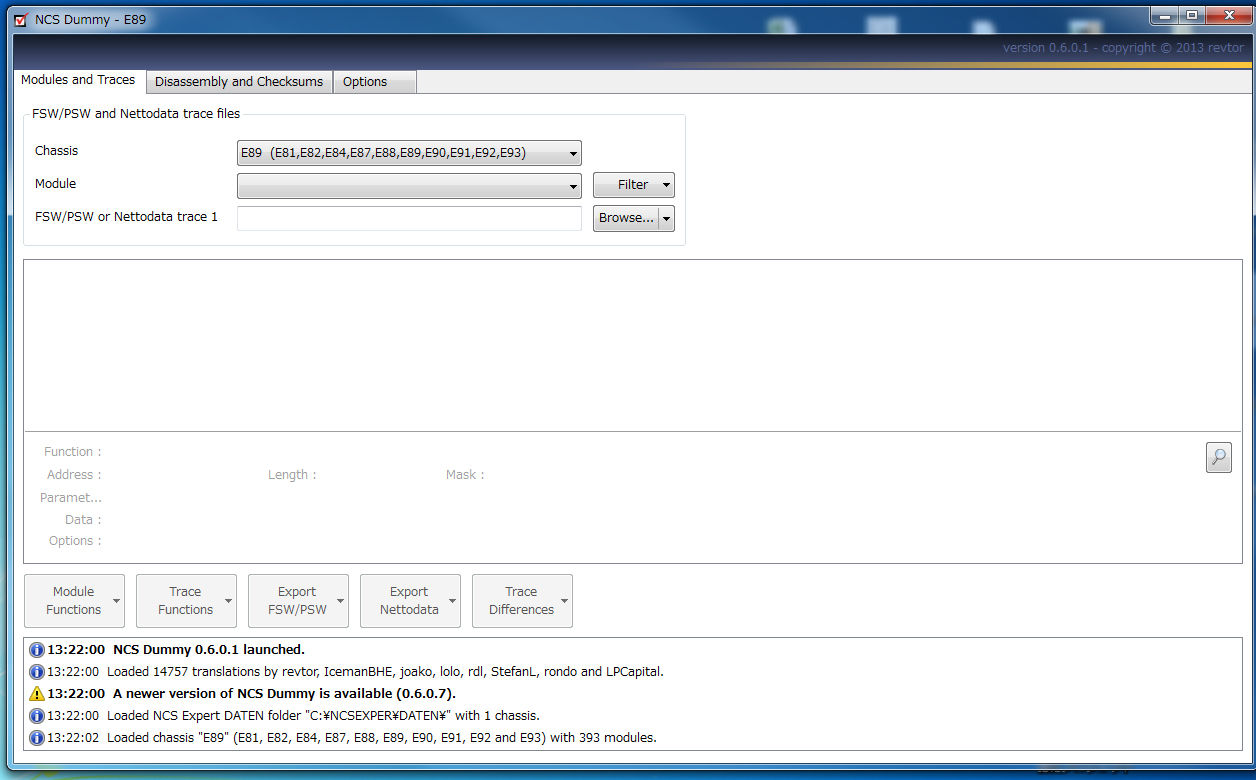
Task: Click the 'Address :' label
Action: pyautogui.click(x=74, y=475)
